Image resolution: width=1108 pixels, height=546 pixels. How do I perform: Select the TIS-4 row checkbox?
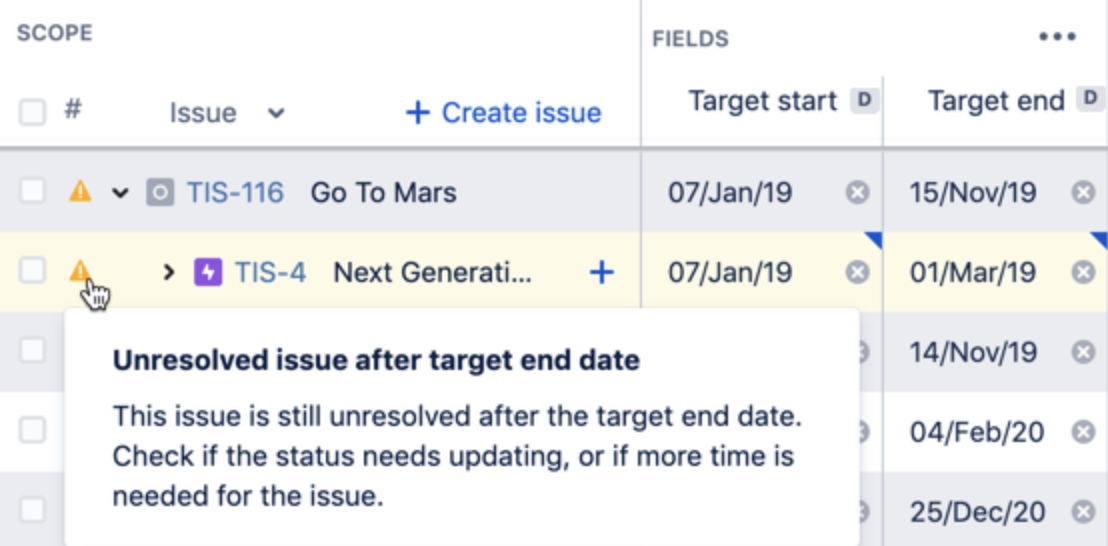point(33,271)
